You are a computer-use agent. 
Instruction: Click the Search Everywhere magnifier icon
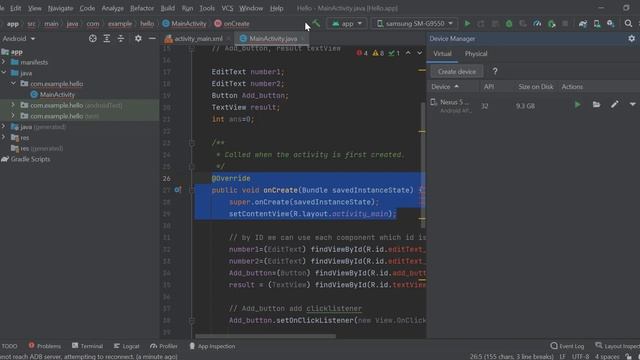click(x=629, y=24)
